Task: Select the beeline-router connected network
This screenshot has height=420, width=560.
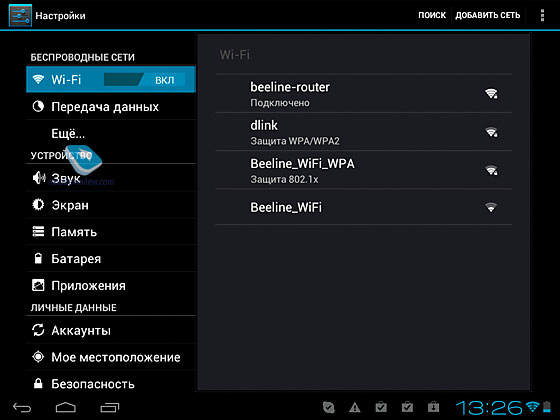Action: point(364,94)
